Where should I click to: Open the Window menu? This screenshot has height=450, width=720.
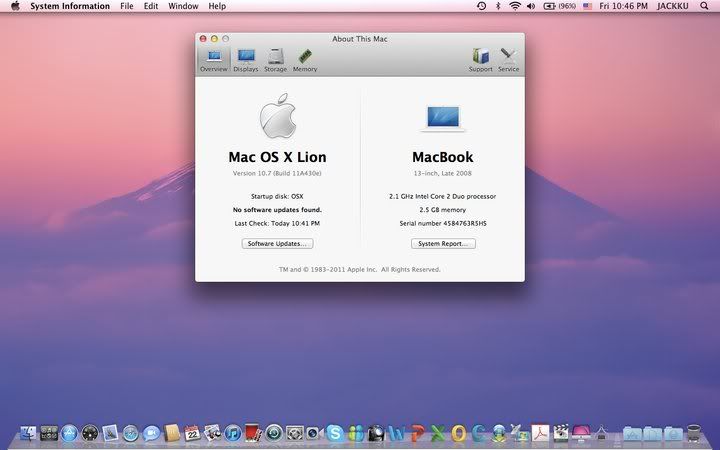[x=183, y=6]
